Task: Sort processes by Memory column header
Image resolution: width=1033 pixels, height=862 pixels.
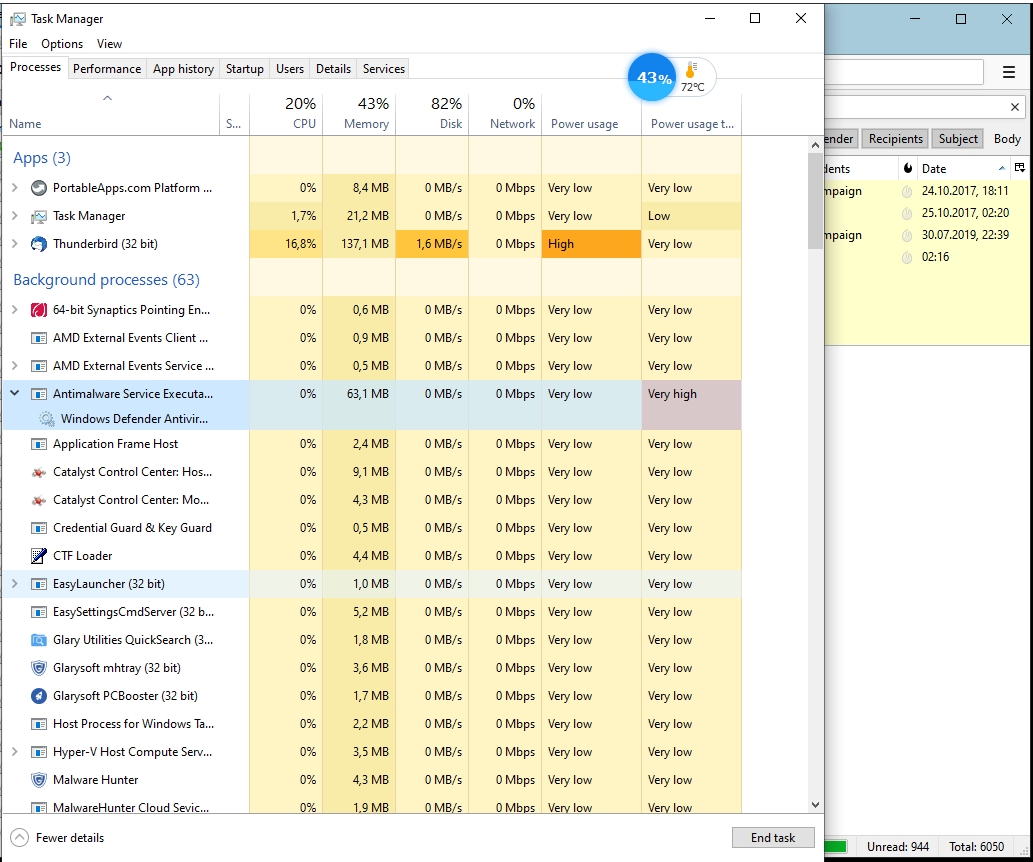Action: point(359,113)
